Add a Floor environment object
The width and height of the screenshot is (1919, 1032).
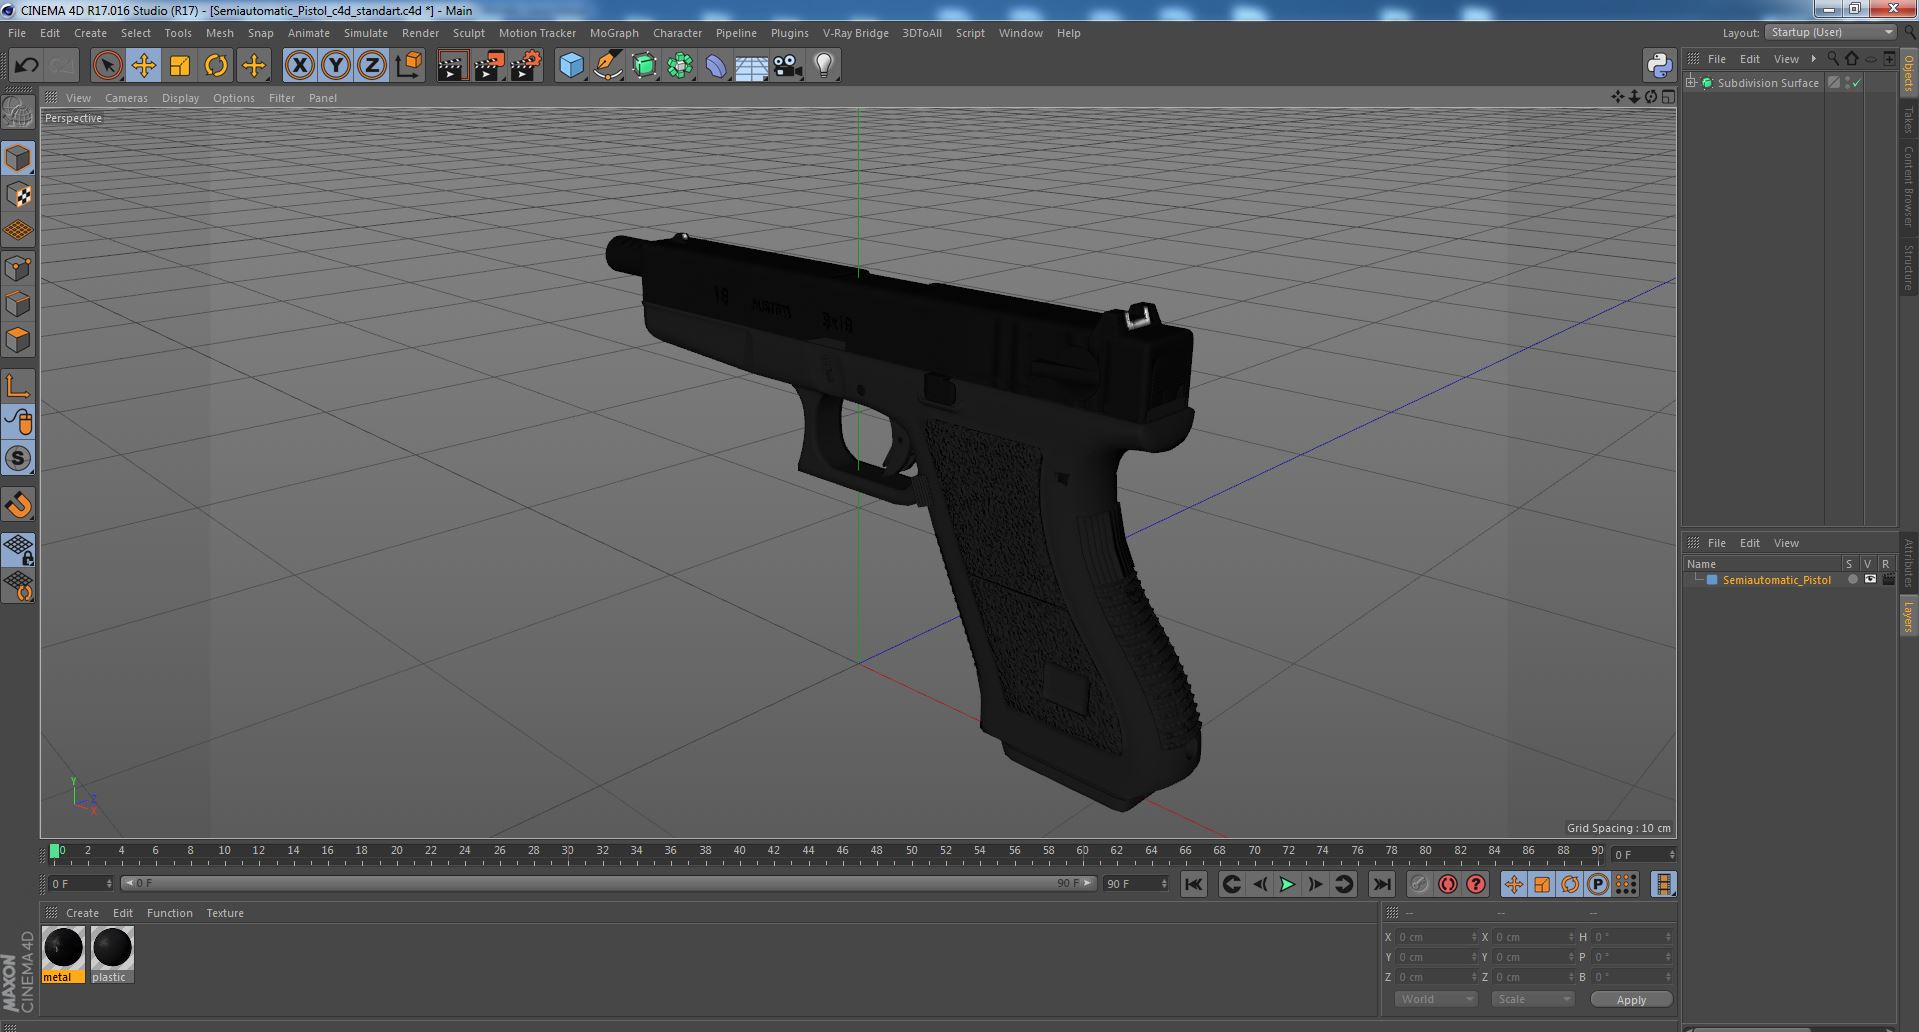click(752, 66)
